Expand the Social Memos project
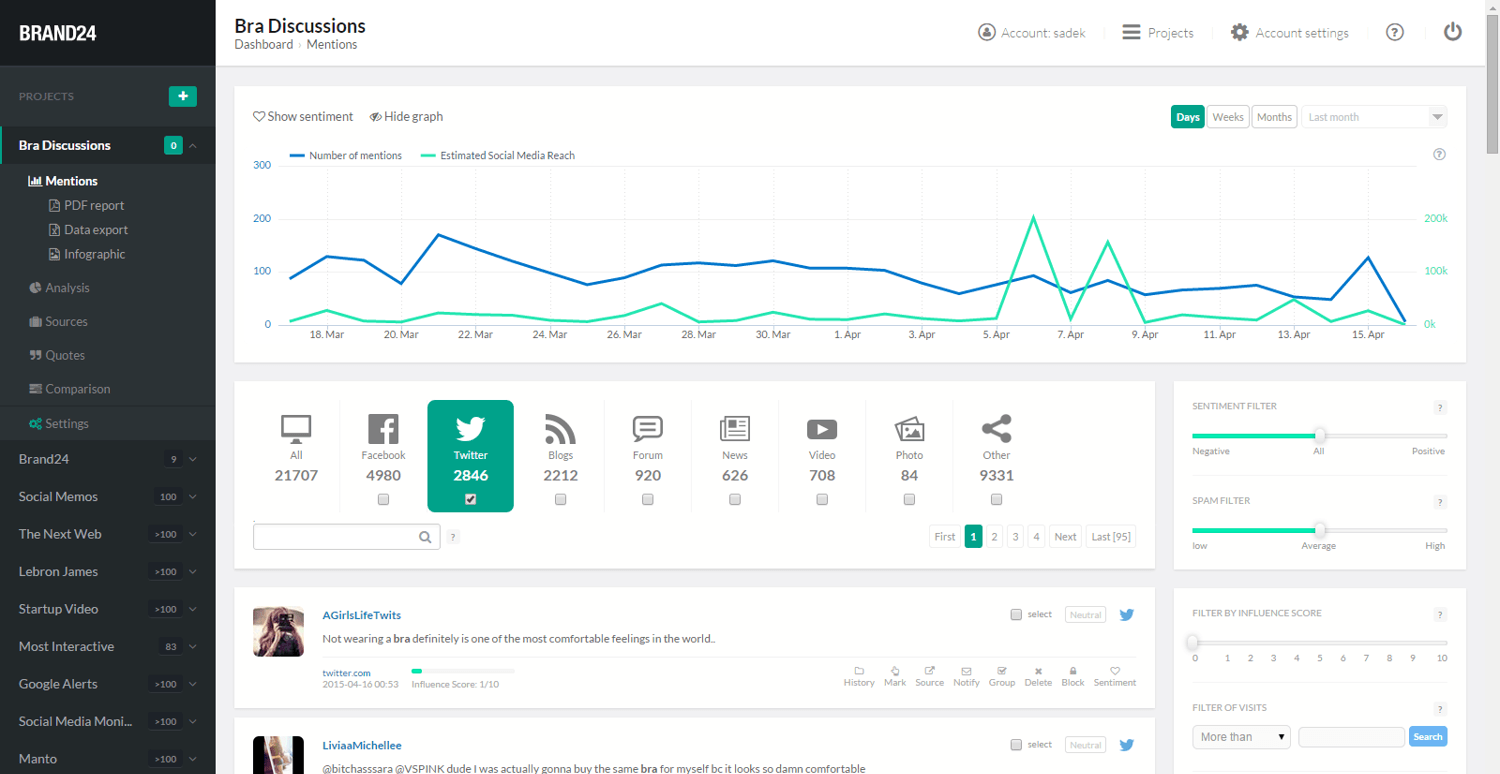The width and height of the screenshot is (1500, 774). coord(193,497)
